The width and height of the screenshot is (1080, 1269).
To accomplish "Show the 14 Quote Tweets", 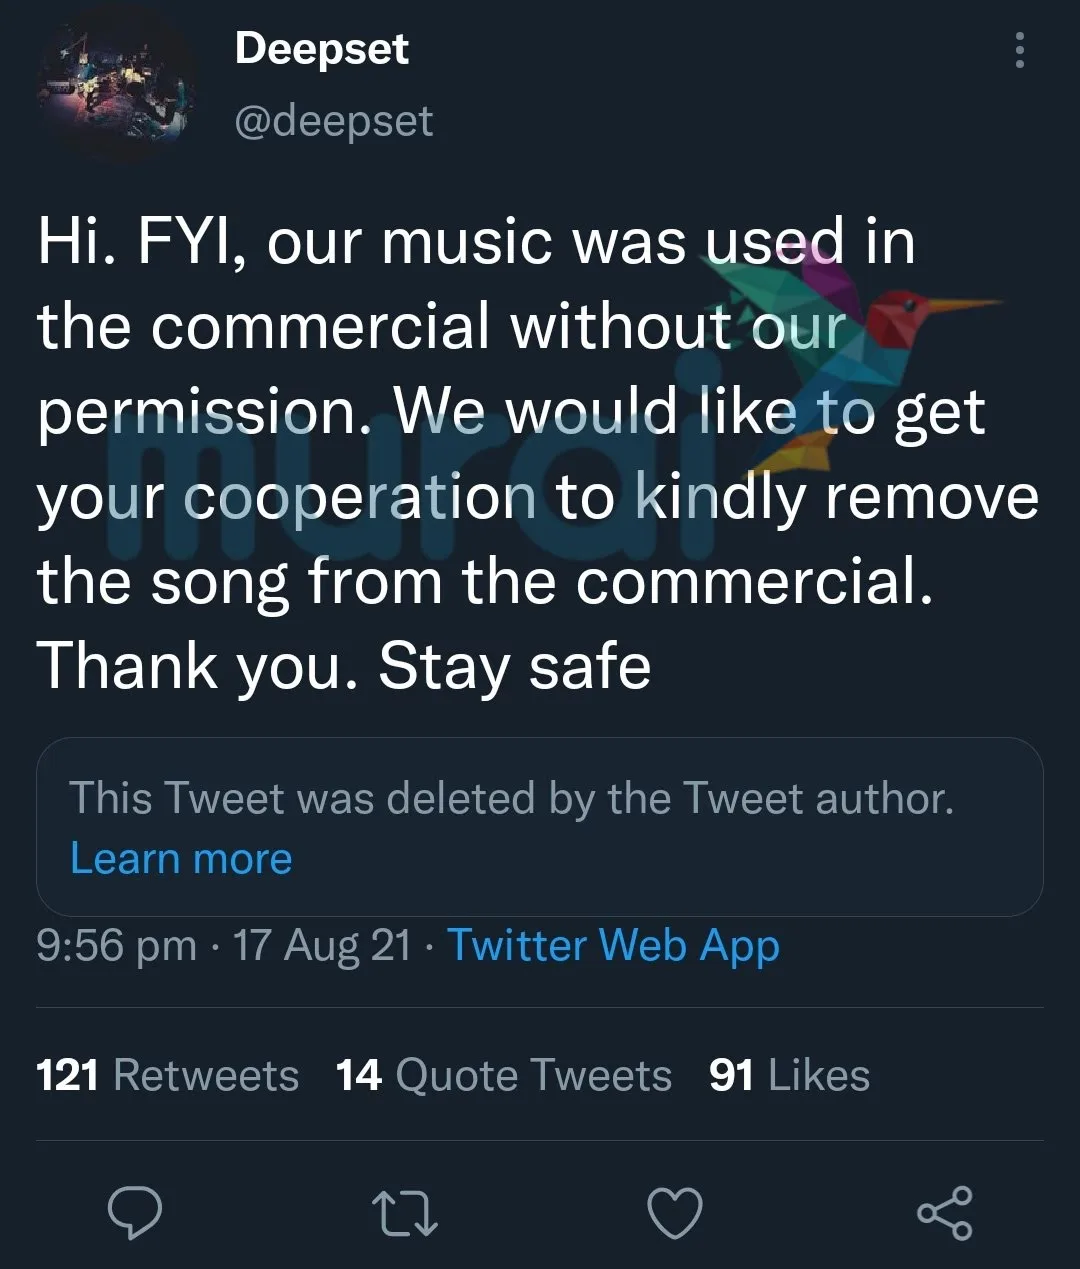I will pos(503,1076).
